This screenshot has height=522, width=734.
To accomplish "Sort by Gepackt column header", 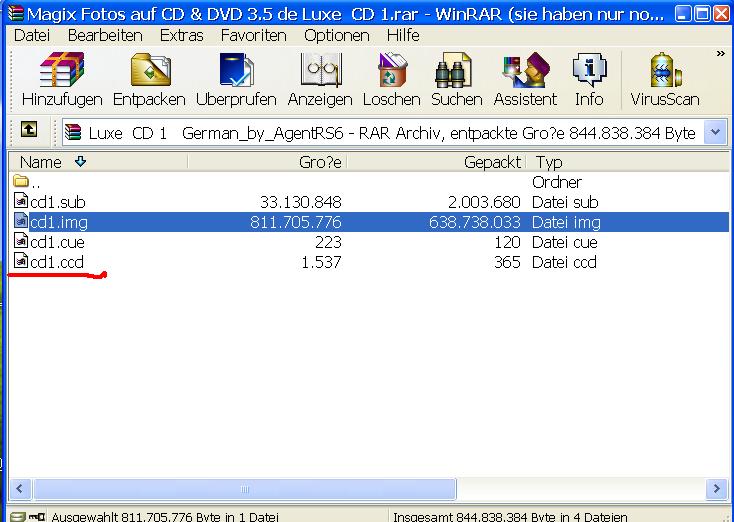I will point(436,162).
